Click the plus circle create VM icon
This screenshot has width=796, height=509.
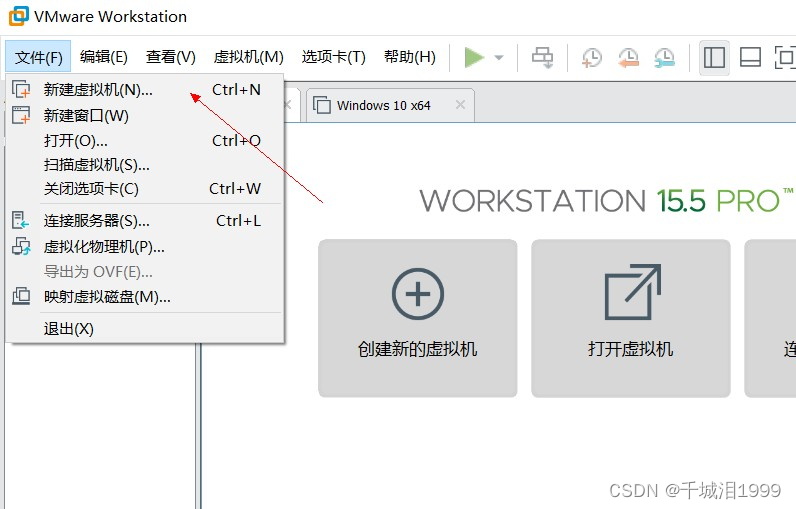pyautogui.click(x=418, y=294)
